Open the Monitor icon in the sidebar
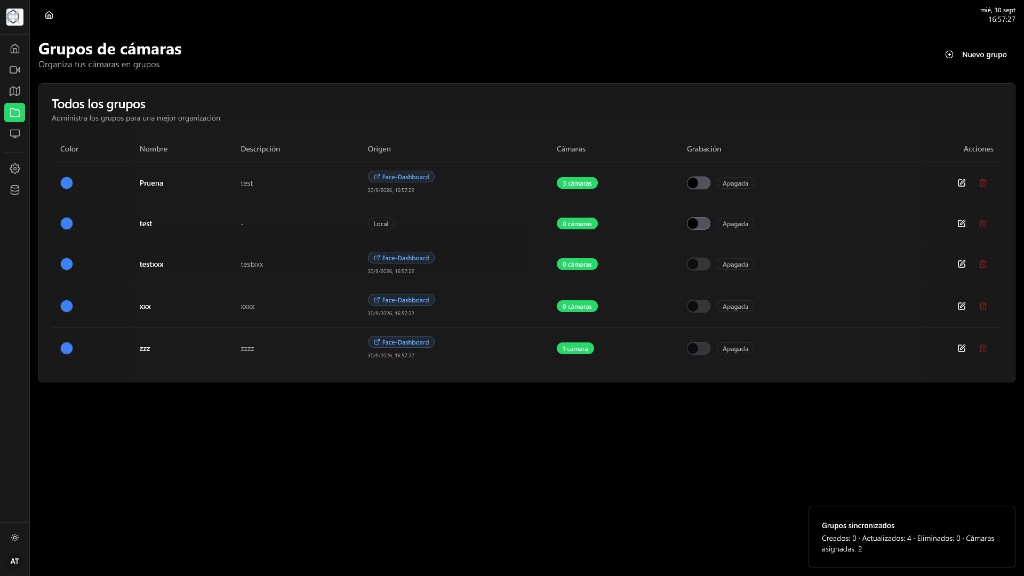The image size is (1024, 576). [x=14, y=134]
